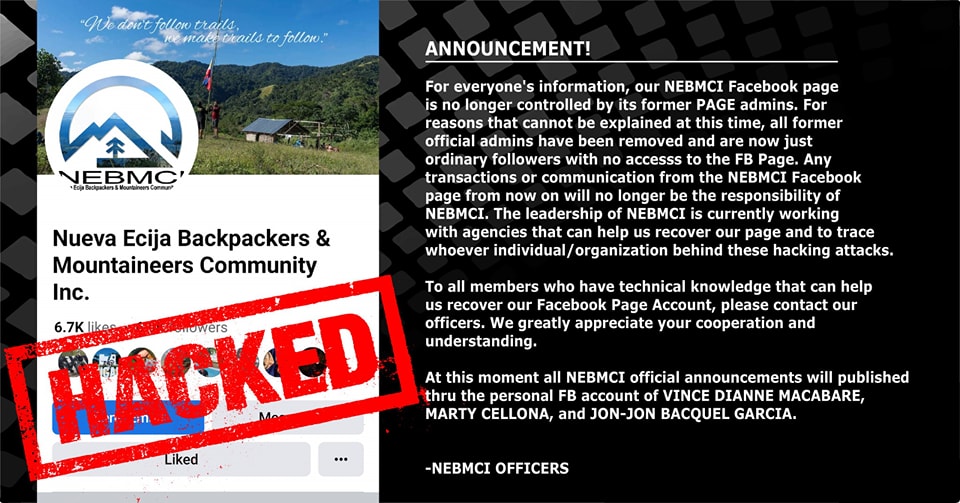Image resolution: width=960 pixels, height=503 pixels.
Task: Open the 6.7K likes count
Action: pyautogui.click(x=84, y=327)
